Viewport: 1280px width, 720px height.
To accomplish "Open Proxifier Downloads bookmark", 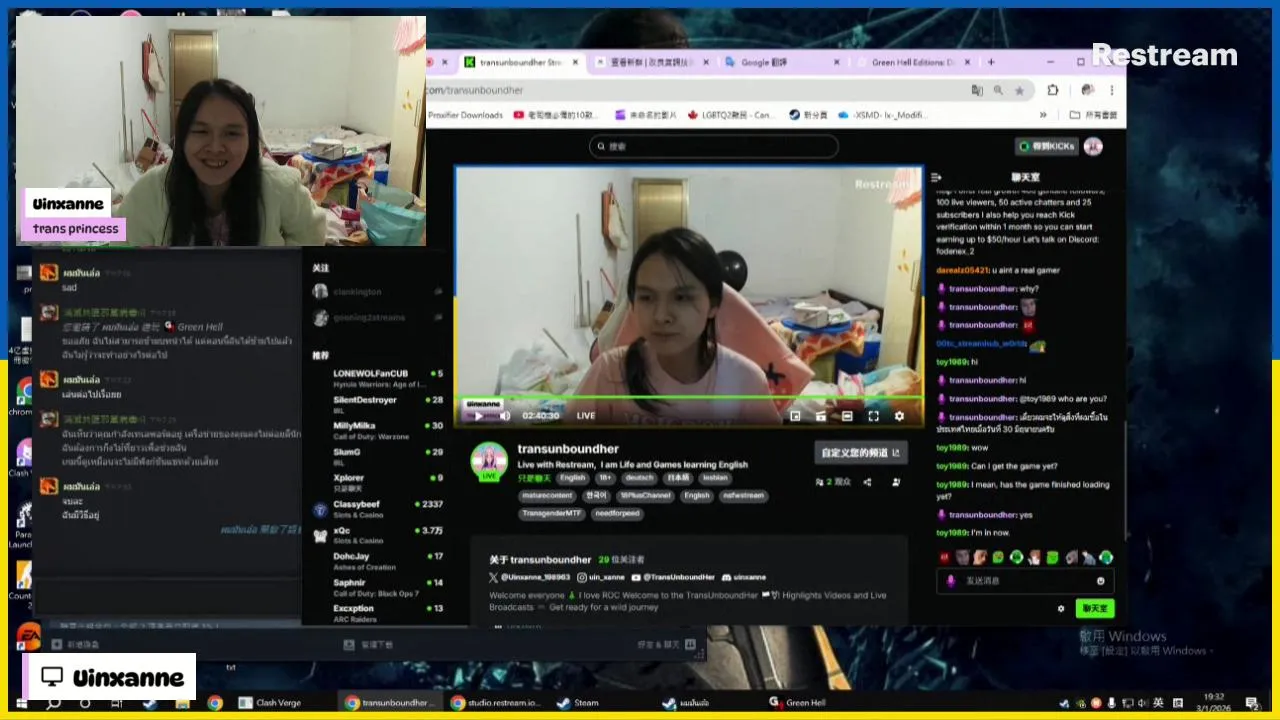I will [x=465, y=115].
